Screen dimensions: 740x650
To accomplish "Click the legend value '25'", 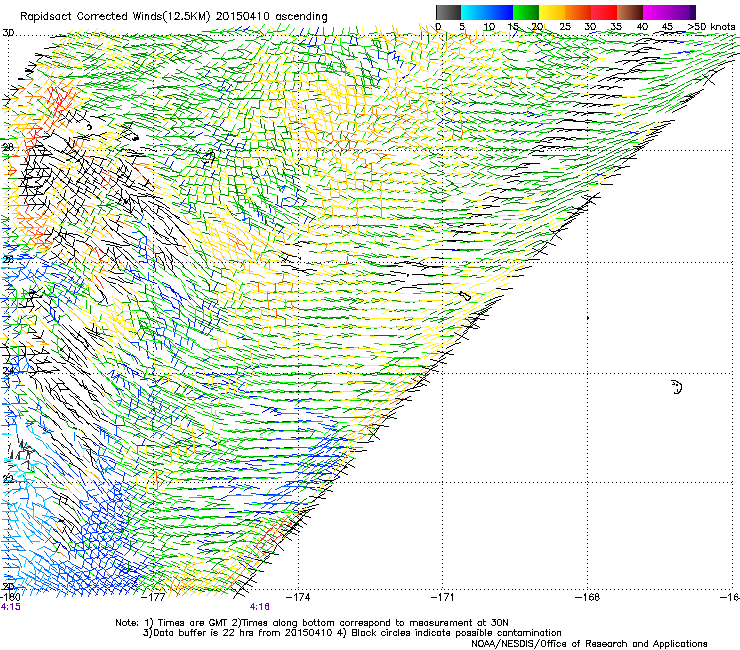I will 565,26.
